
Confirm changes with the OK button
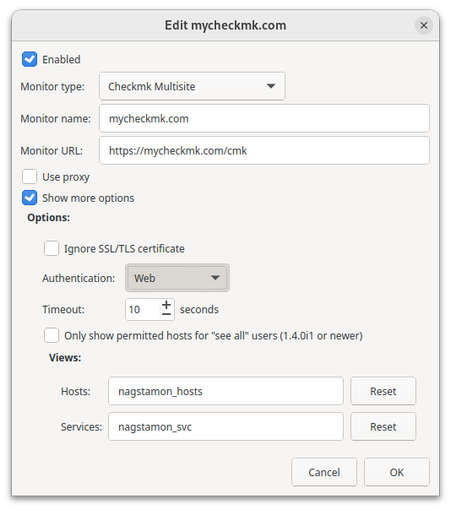pyautogui.click(x=397, y=472)
